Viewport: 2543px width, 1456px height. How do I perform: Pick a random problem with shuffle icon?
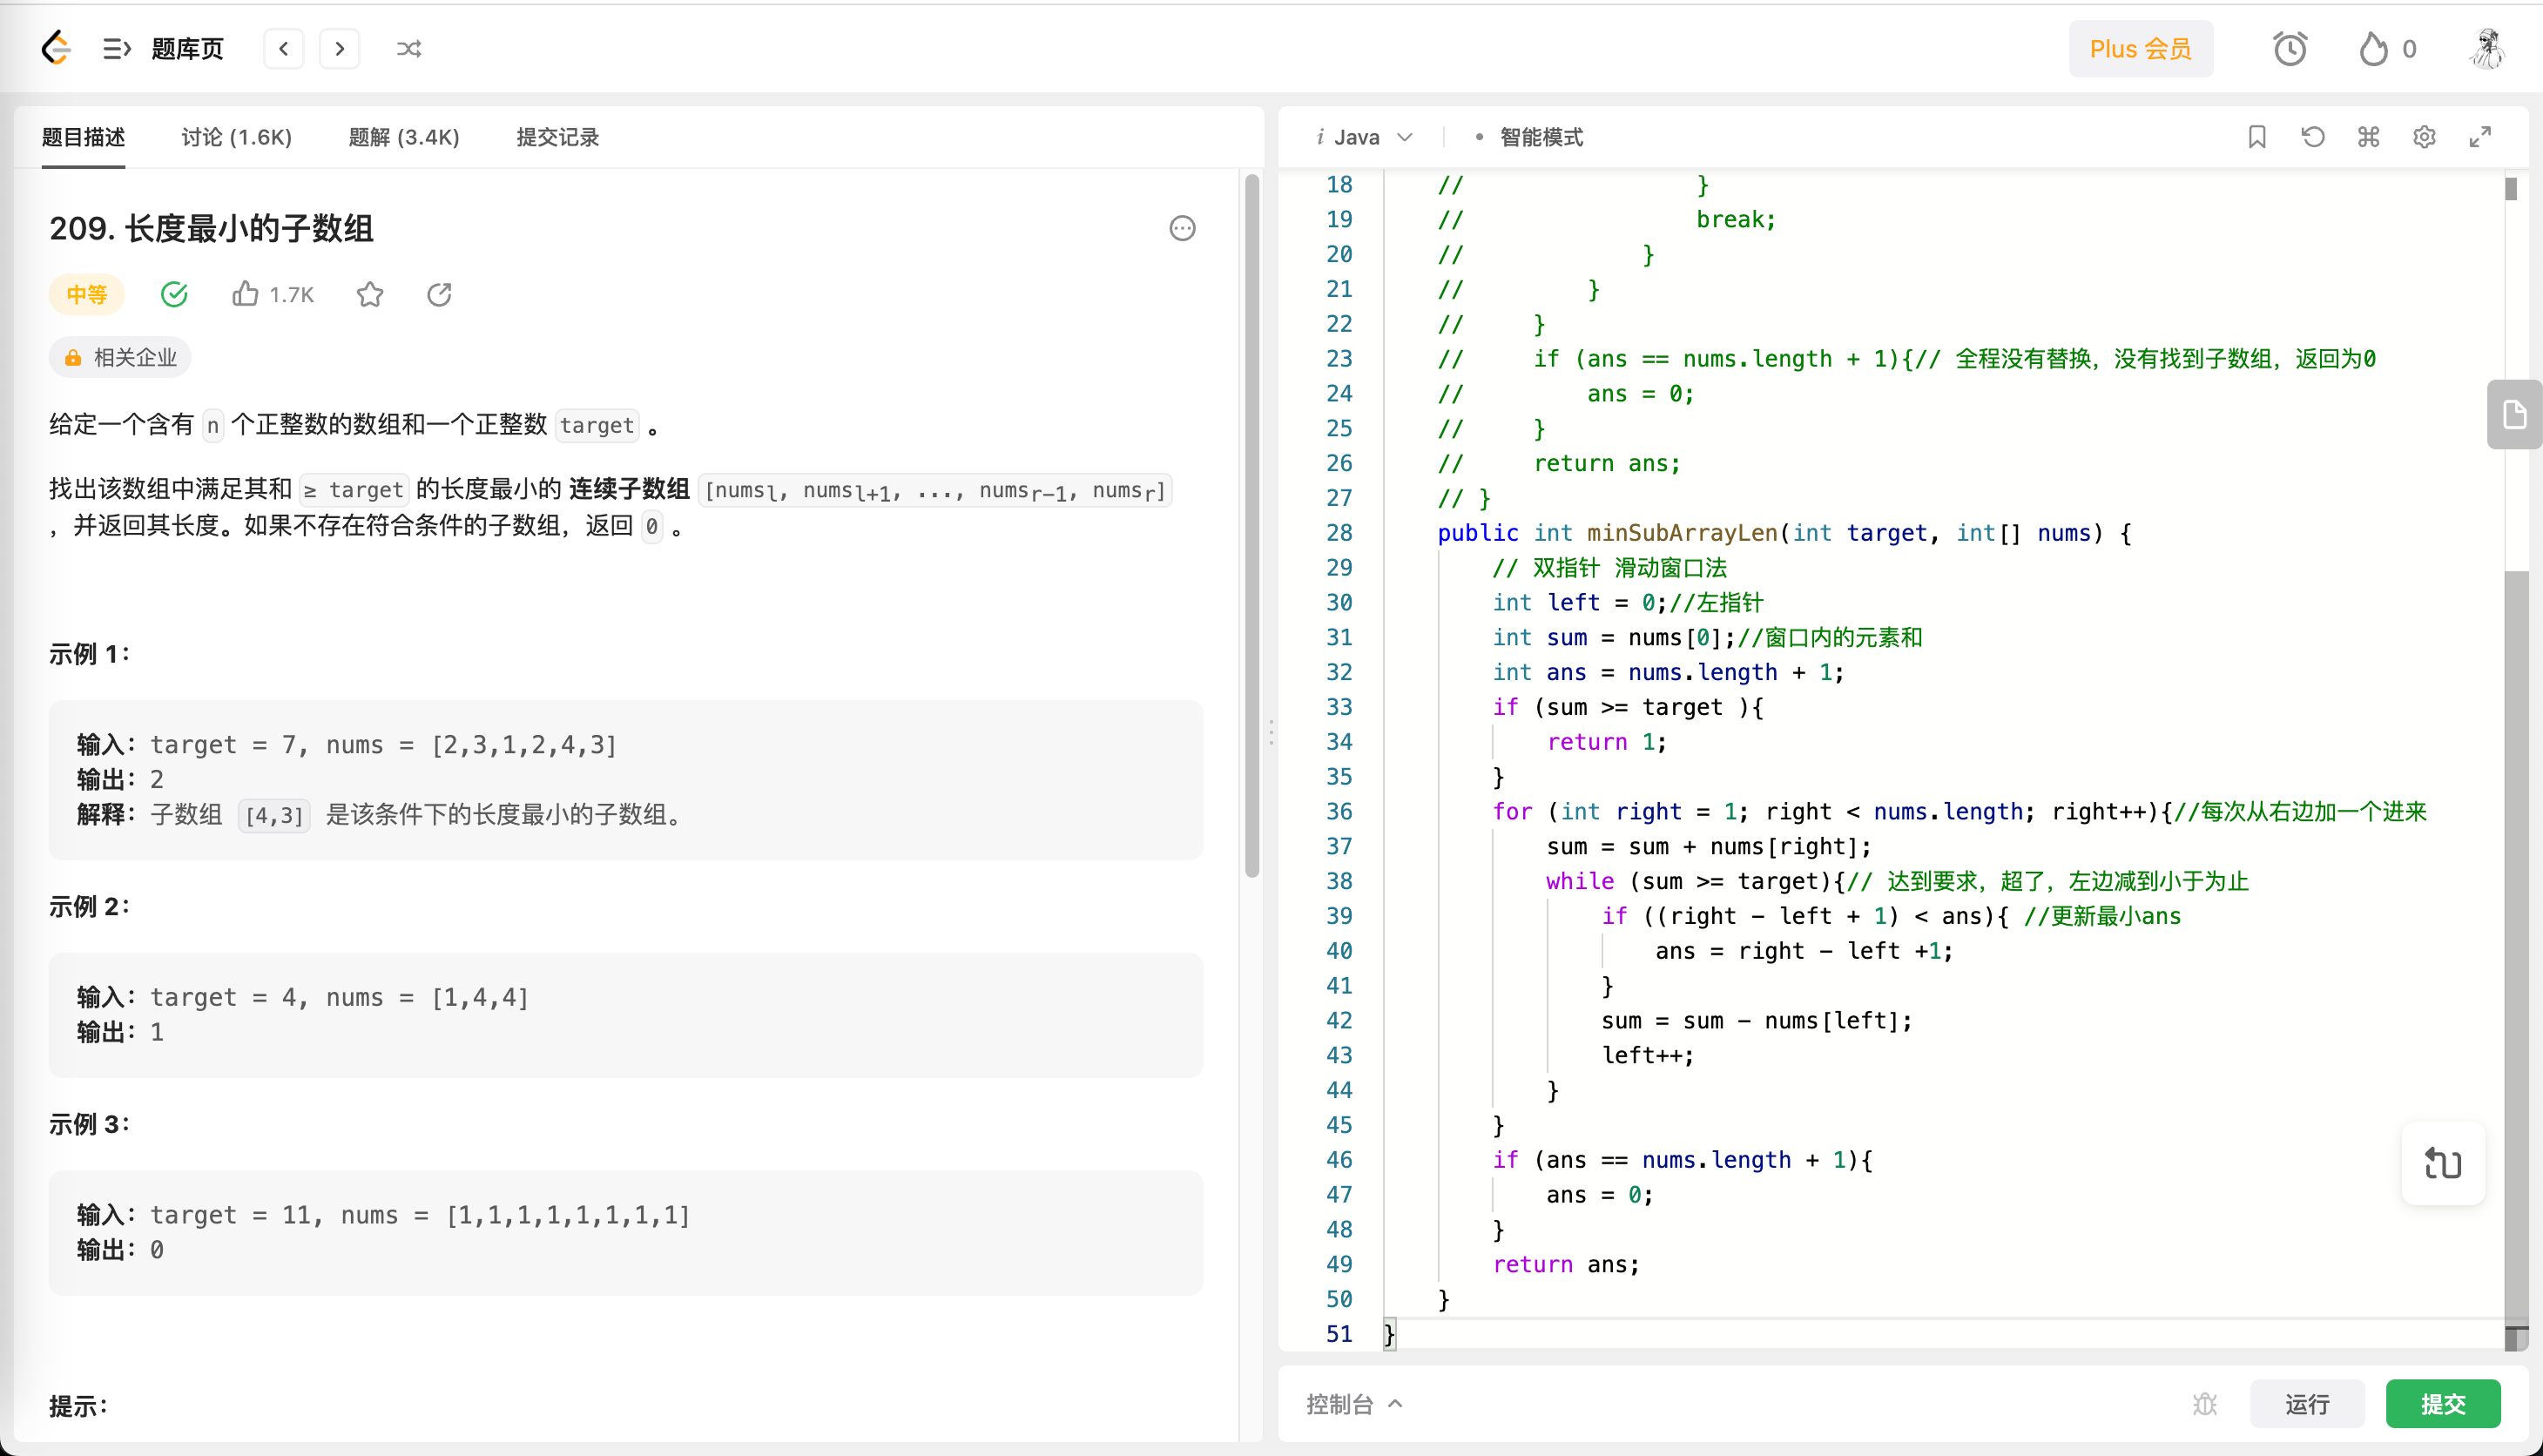click(408, 48)
